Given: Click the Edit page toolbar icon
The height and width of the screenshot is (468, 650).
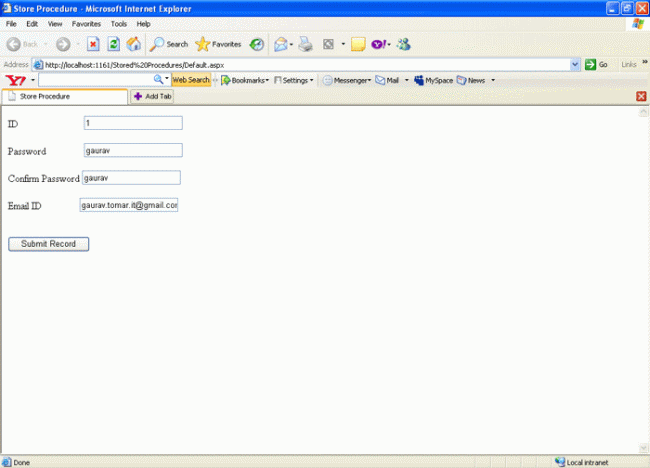Looking at the screenshot, I should 328,44.
